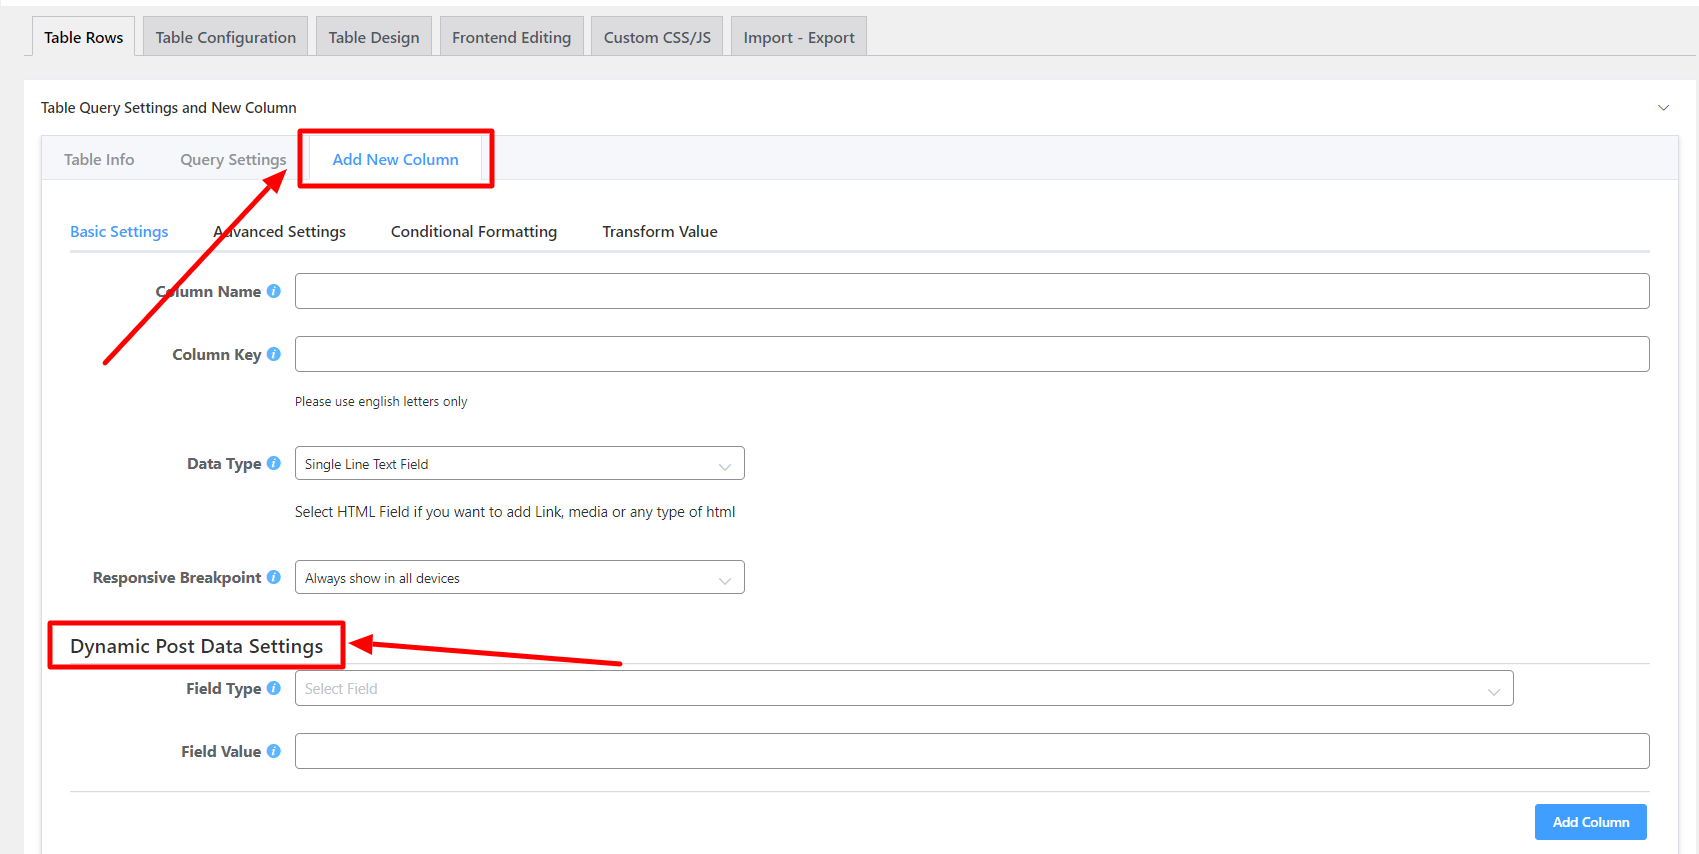Select the Table Info sub-tab

pos(99,159)
